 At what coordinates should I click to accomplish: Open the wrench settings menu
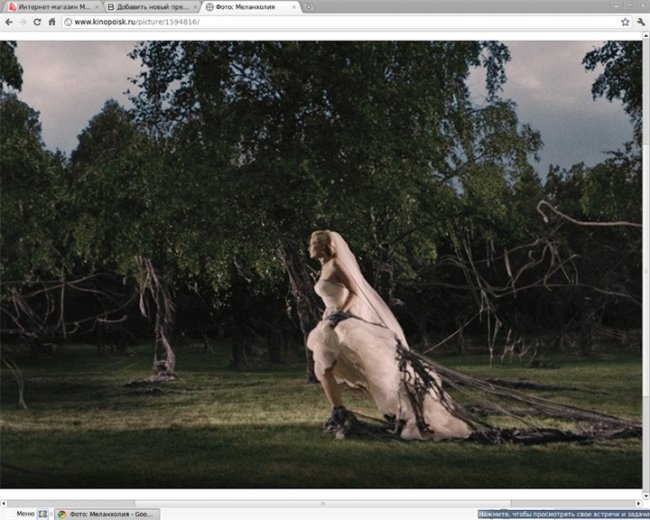(640, 21)
